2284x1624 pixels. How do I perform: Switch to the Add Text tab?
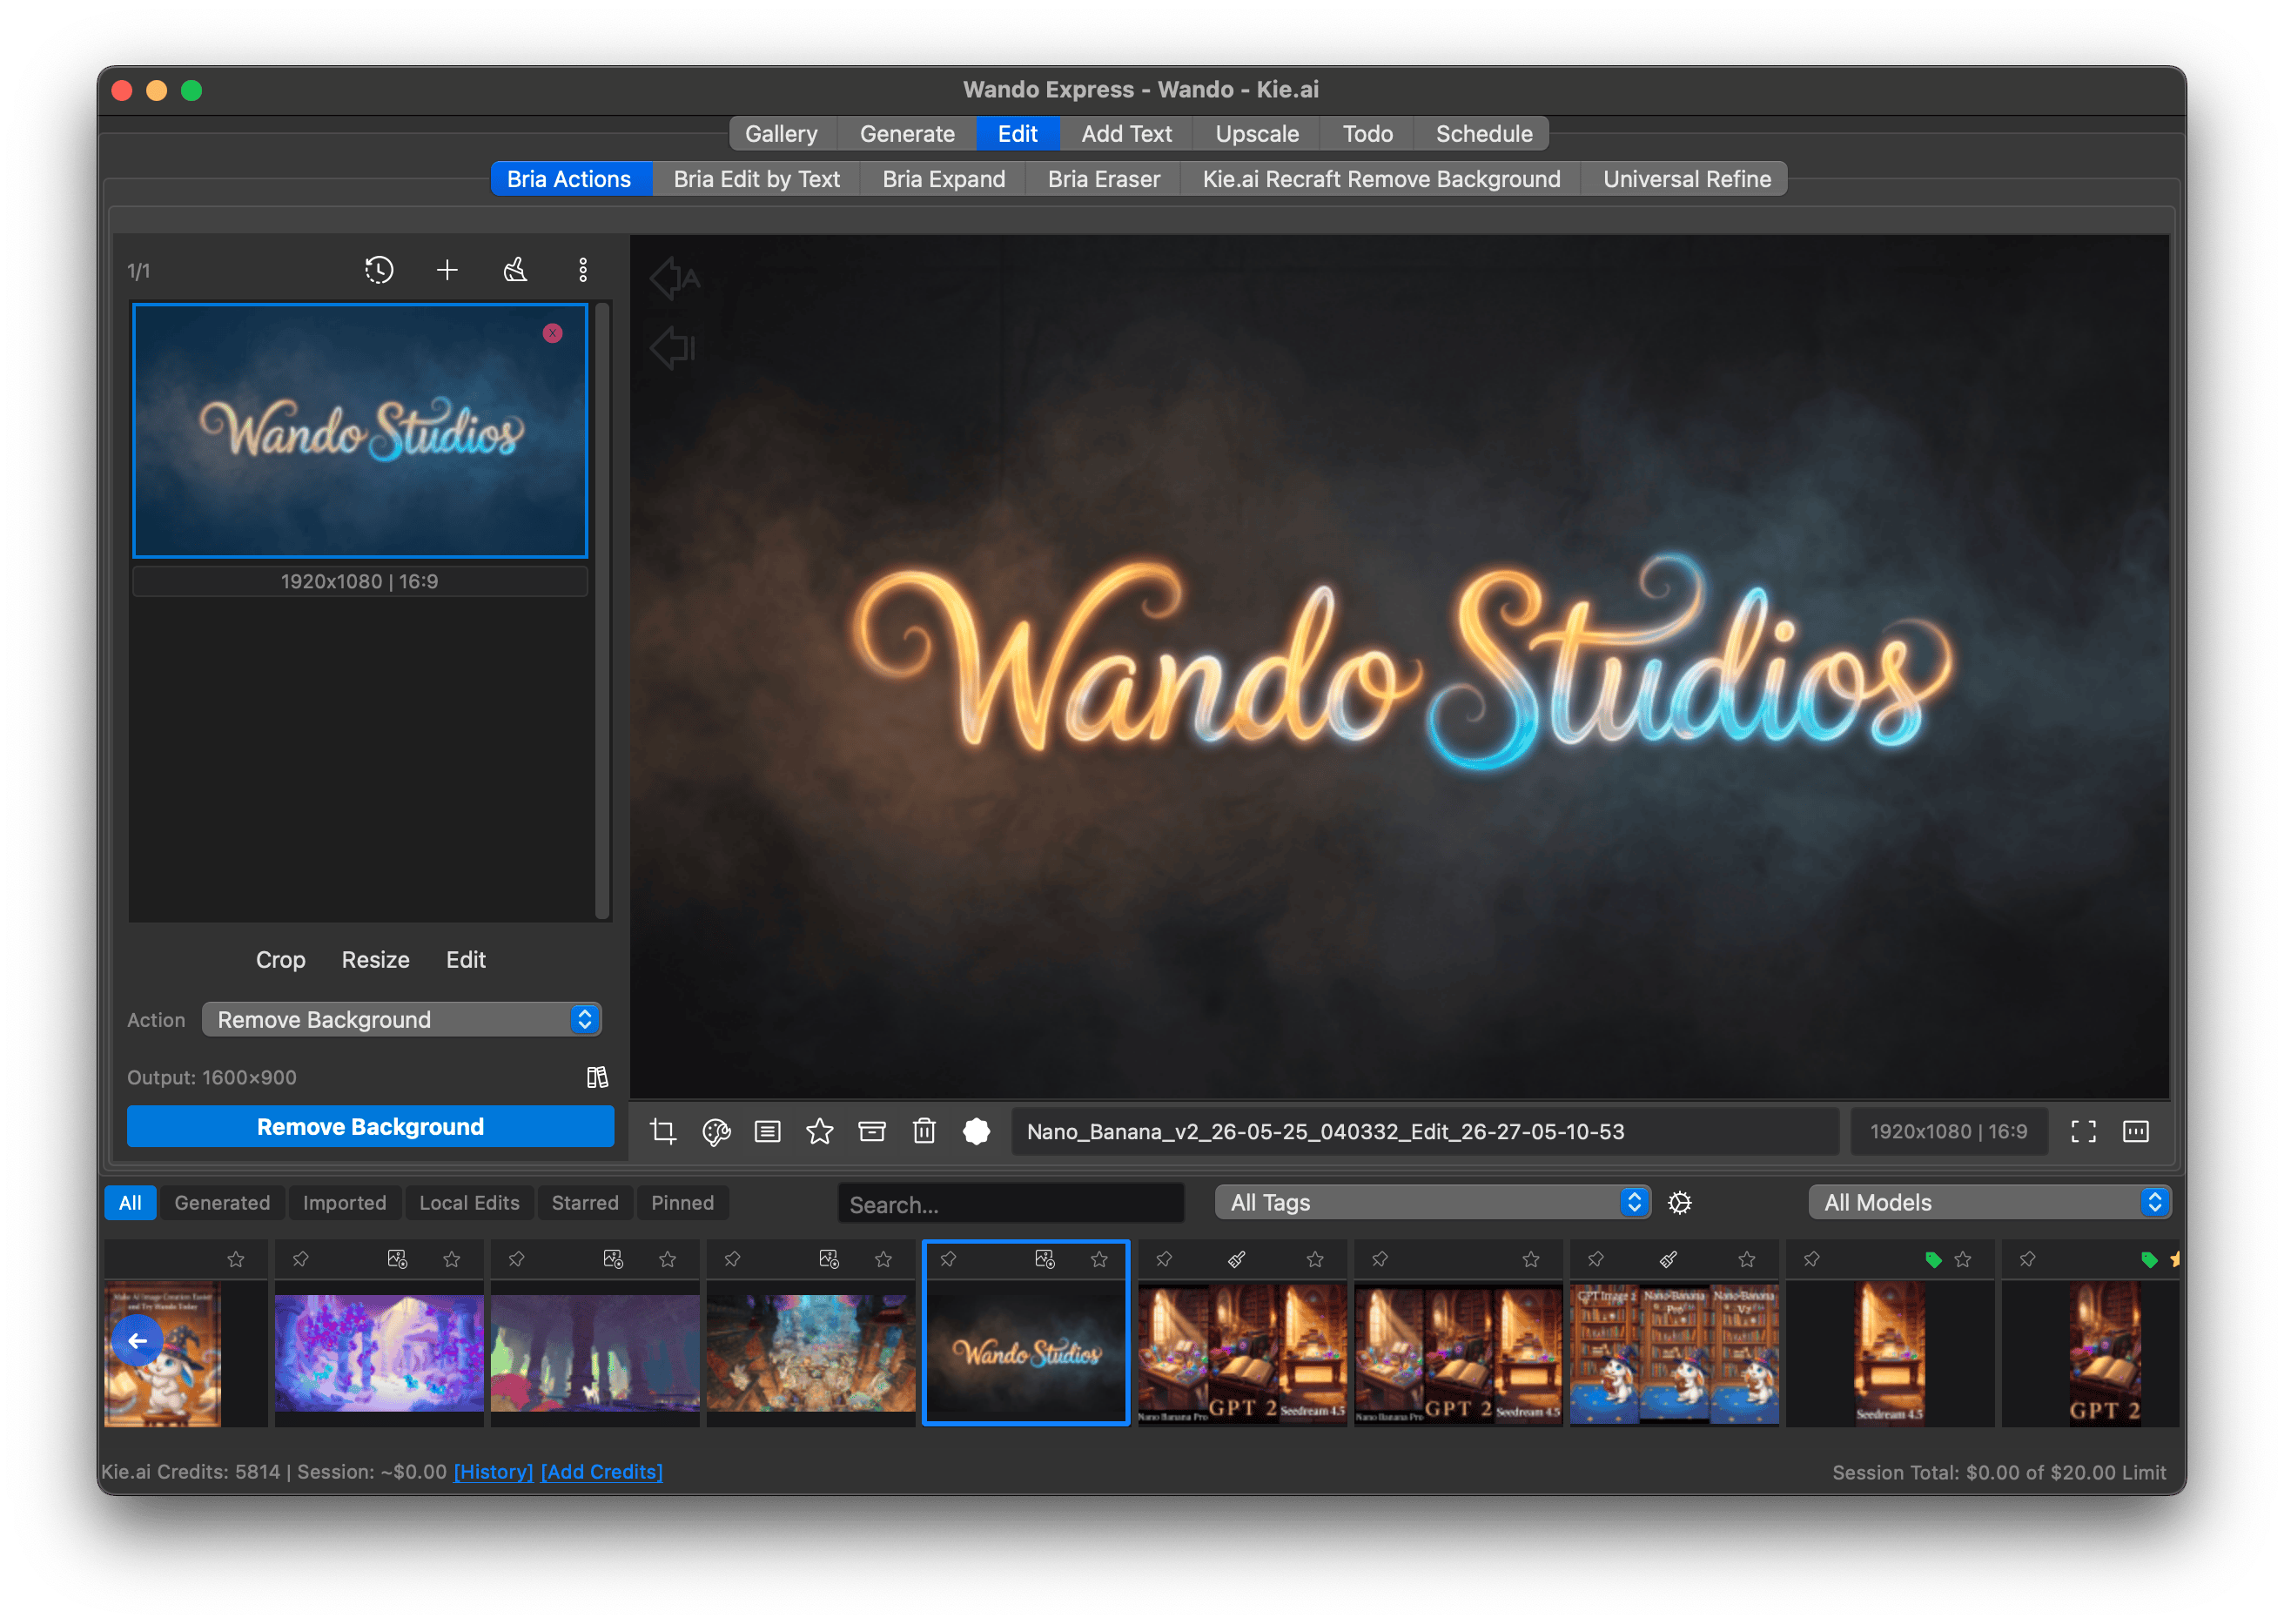(1126, 133)
